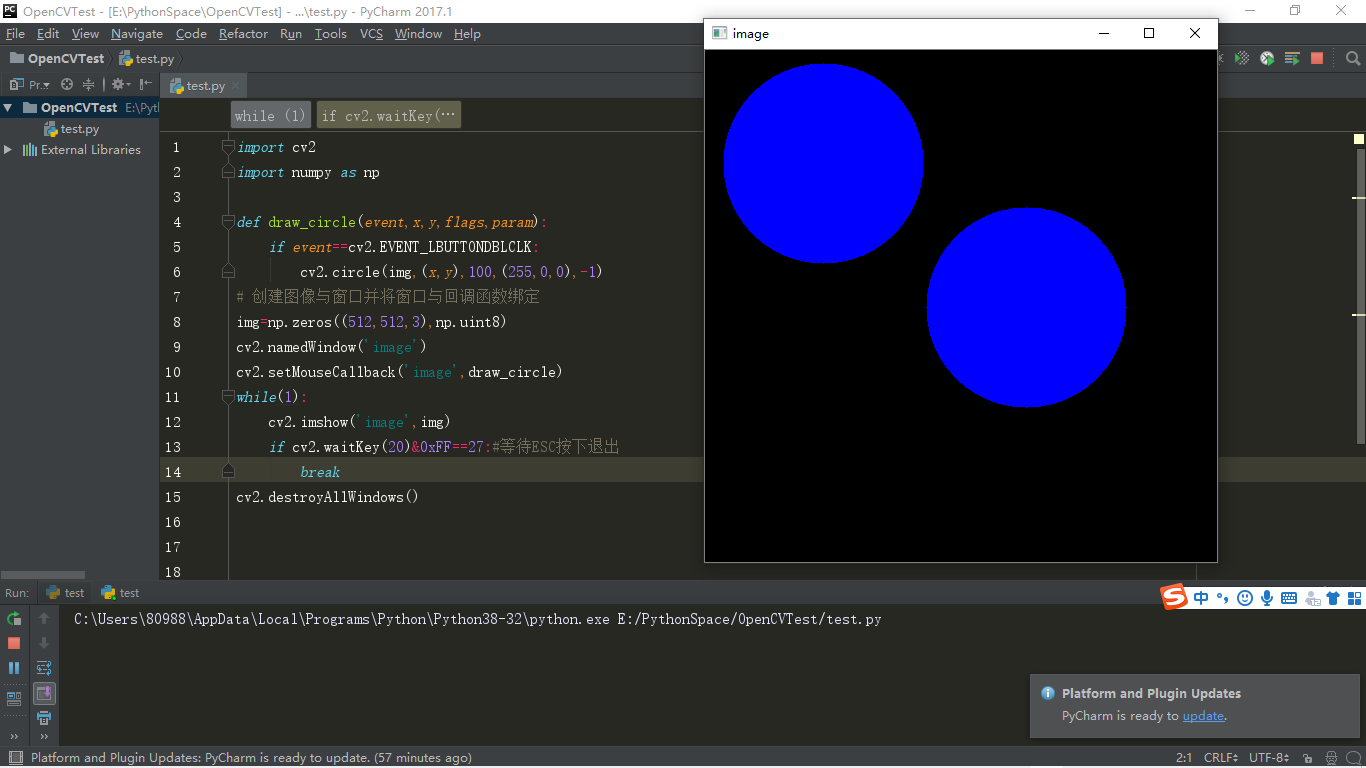This screenshot has width=1366, height=768.
Task: Click OpenCVTest in the navigation bar
Action: point(57,59)
